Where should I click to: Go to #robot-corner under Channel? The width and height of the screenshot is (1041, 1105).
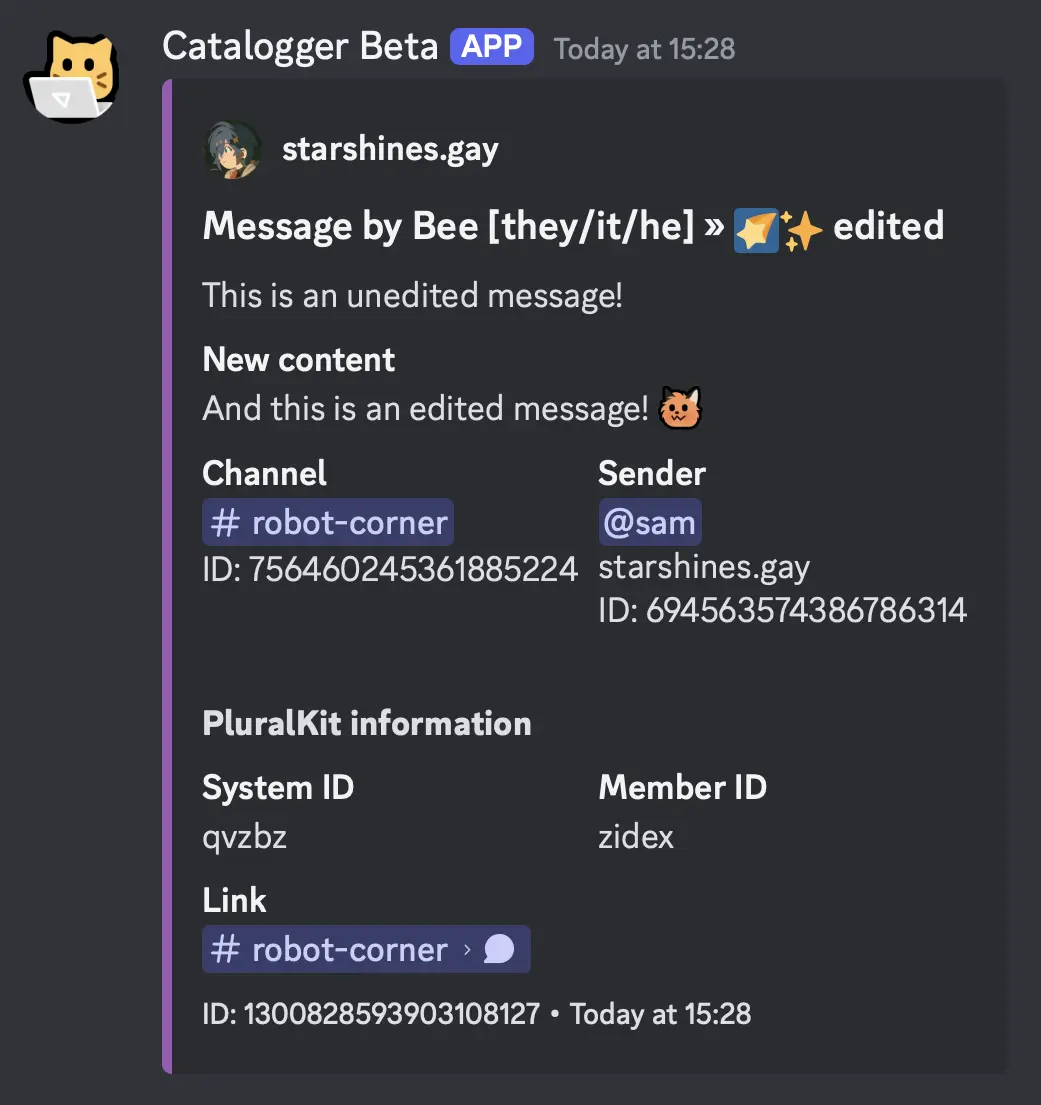pyautogui.click(x=349, y=522)
